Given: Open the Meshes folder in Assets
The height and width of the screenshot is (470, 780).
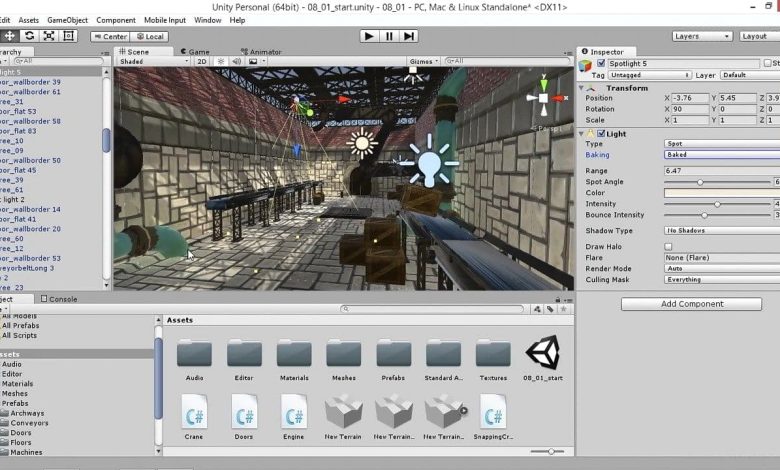Looking at the screenshot, I should click(344, 359).
